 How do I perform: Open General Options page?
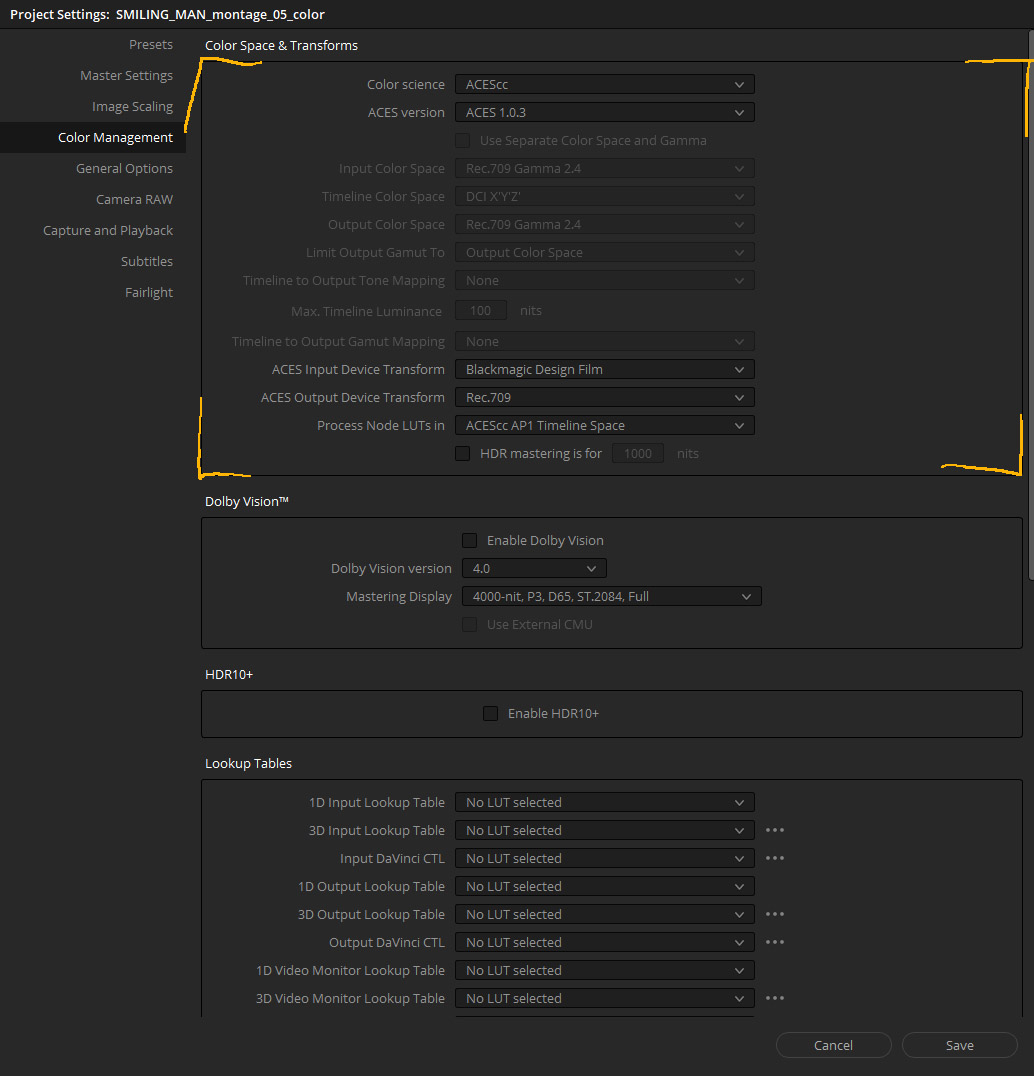click(124, 168)
